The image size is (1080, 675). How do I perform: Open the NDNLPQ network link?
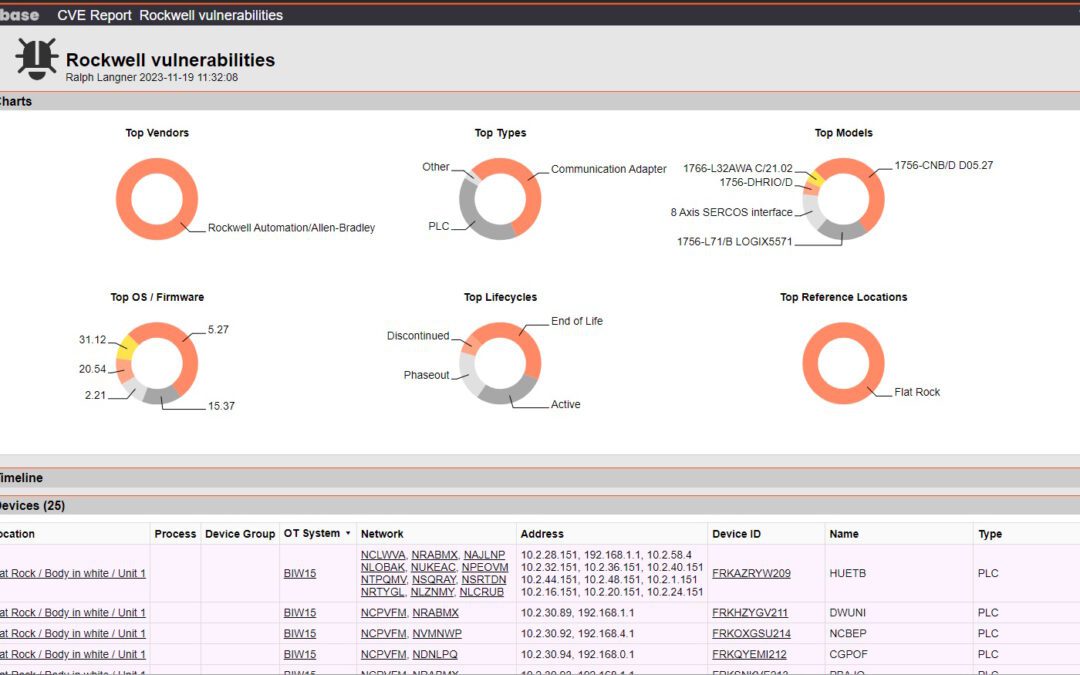(435, 654)
